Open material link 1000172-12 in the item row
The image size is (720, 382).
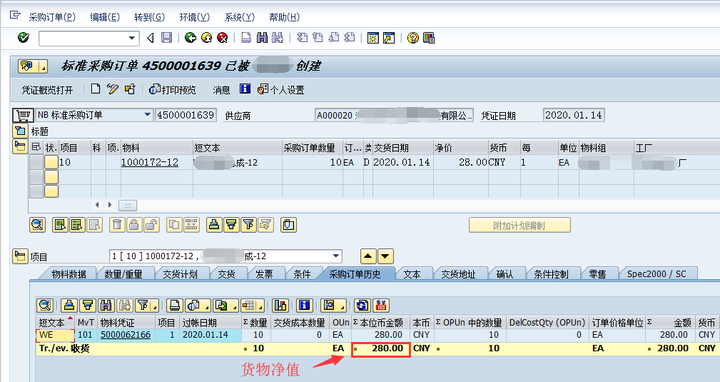150,162
